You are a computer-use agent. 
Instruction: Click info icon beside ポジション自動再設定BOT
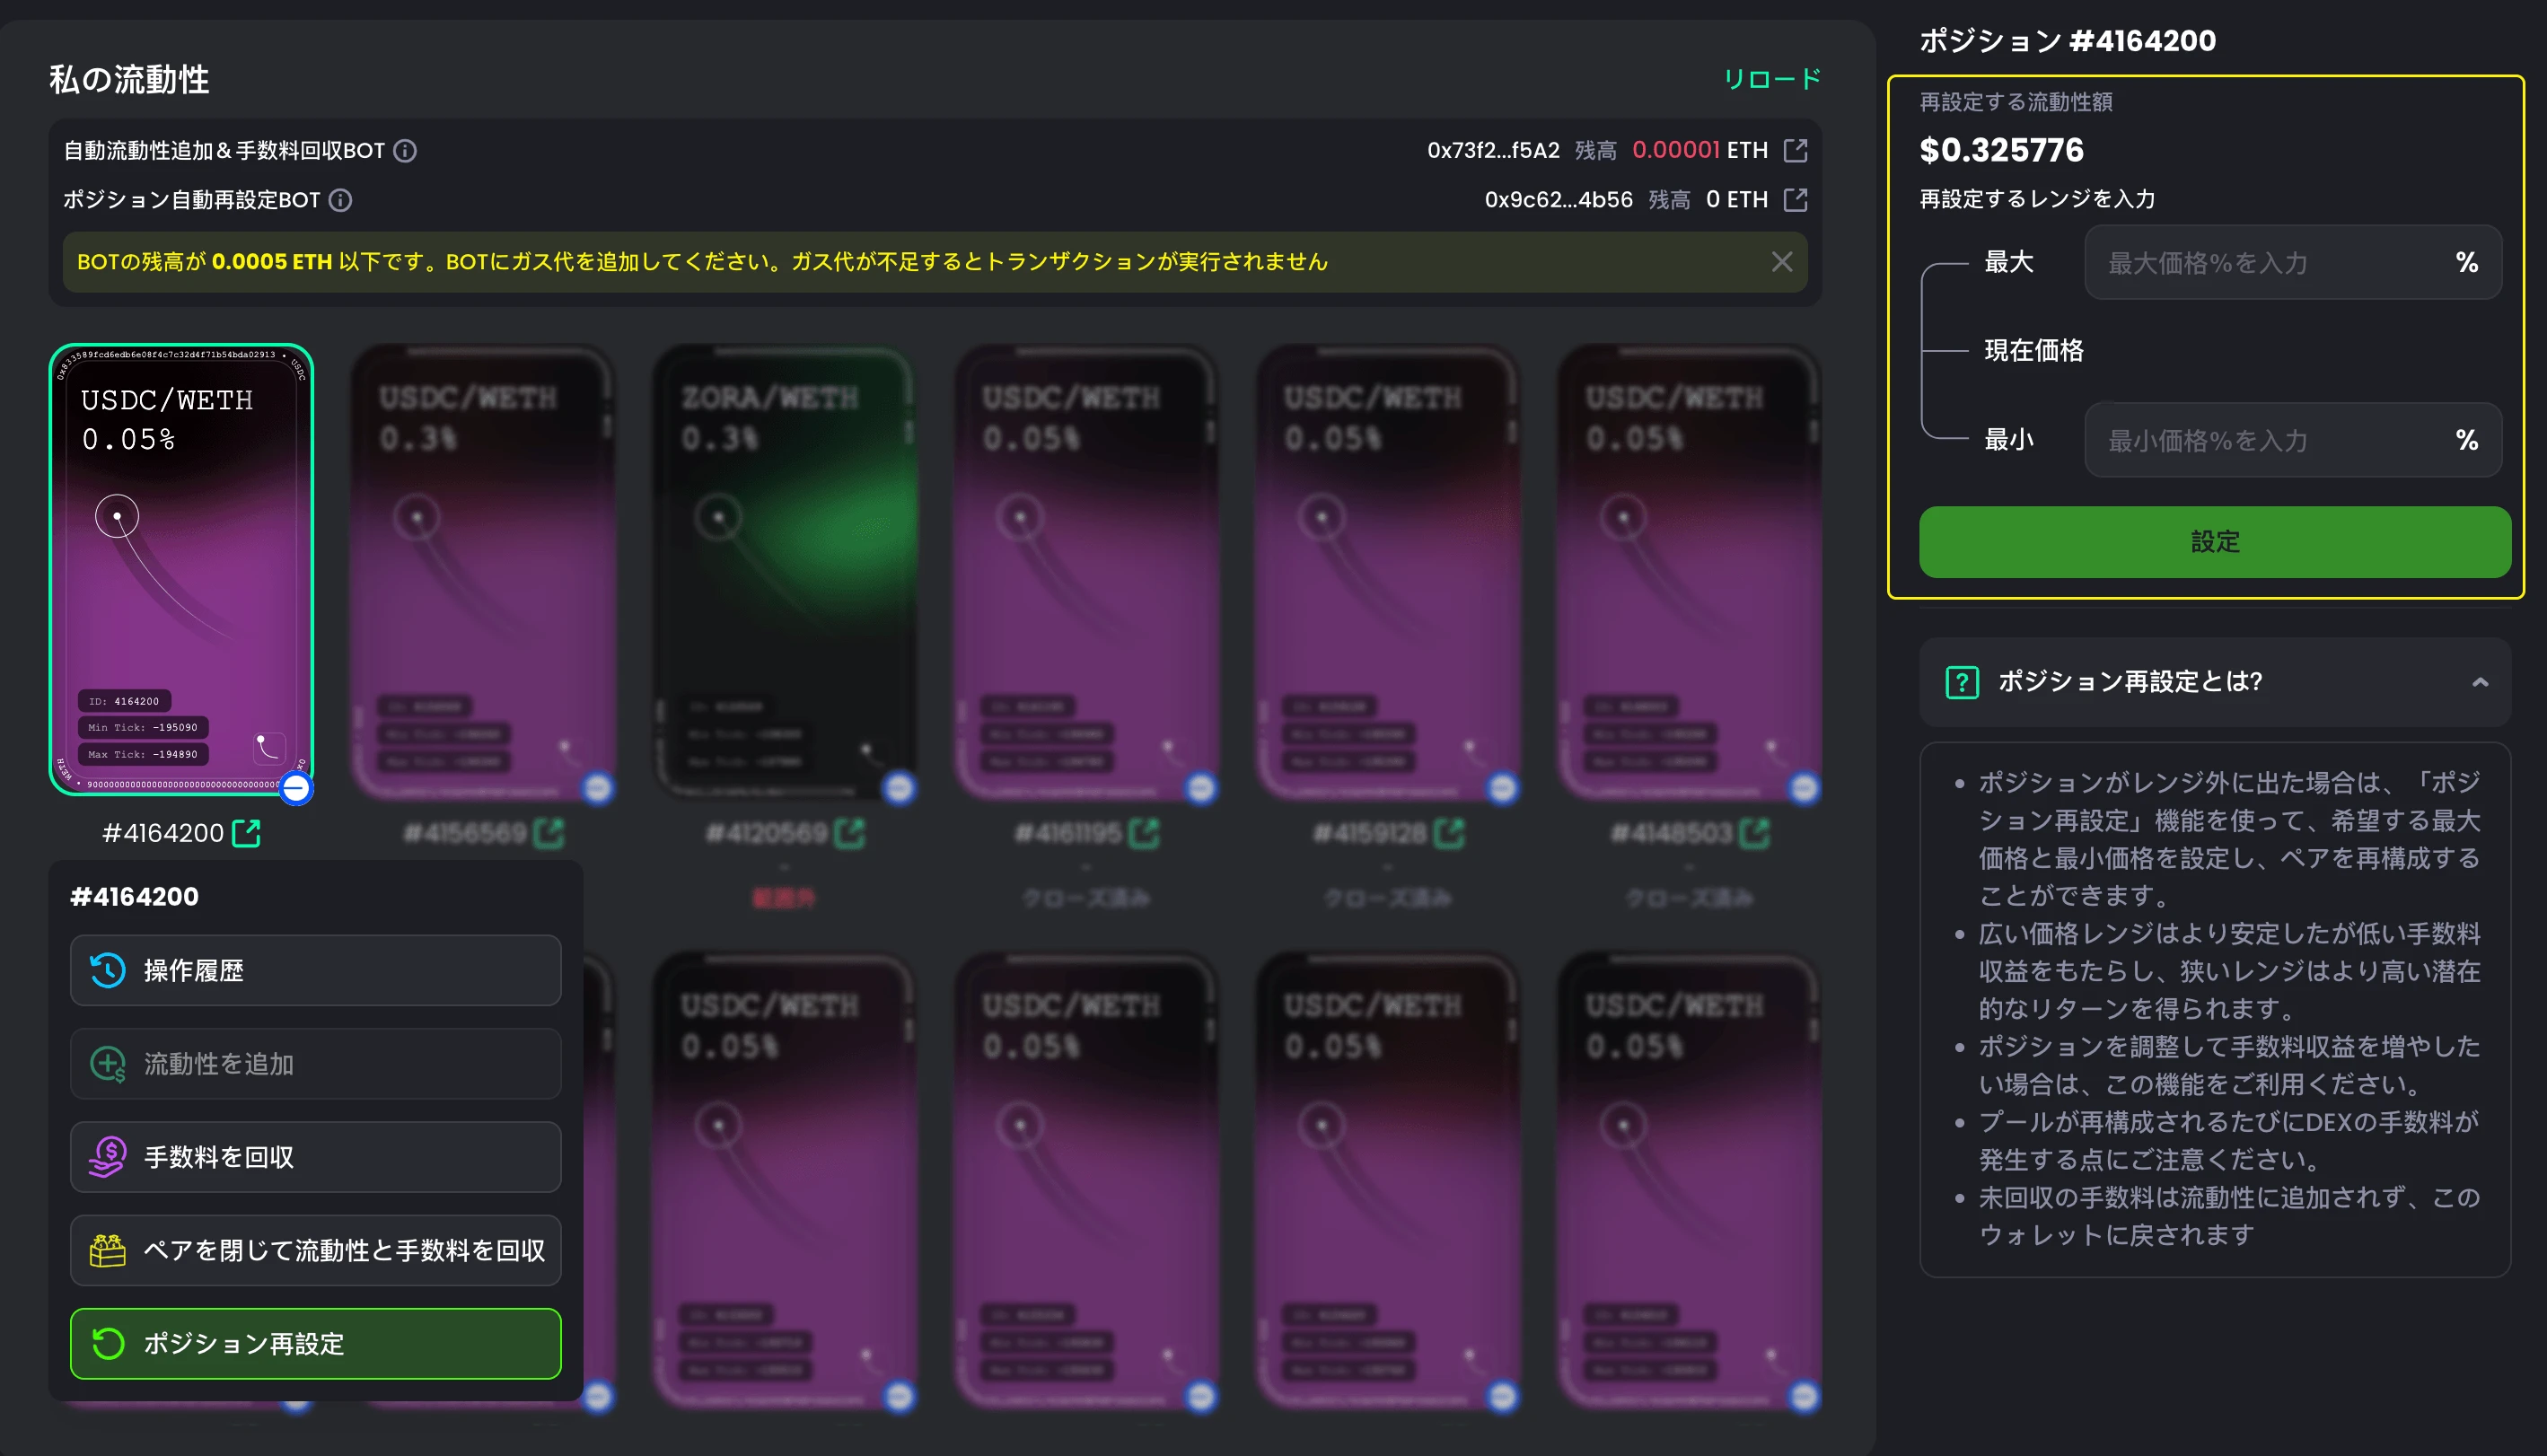pyautogui.click(x=341, y=200)
